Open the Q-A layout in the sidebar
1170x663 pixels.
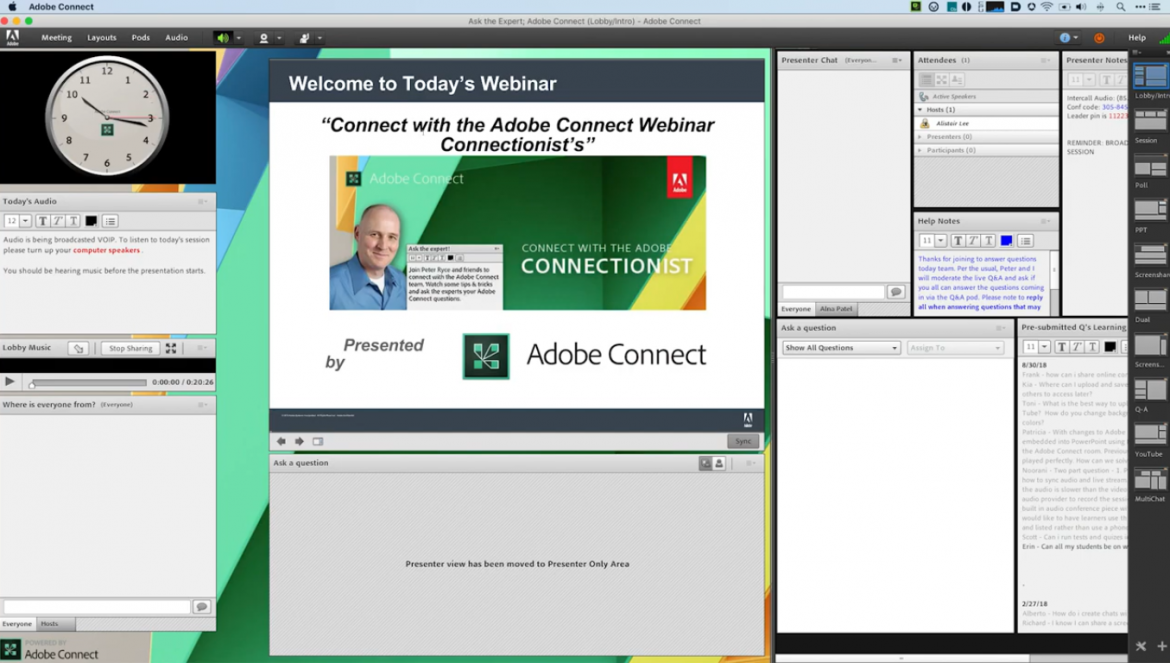tap(1148, 388)
